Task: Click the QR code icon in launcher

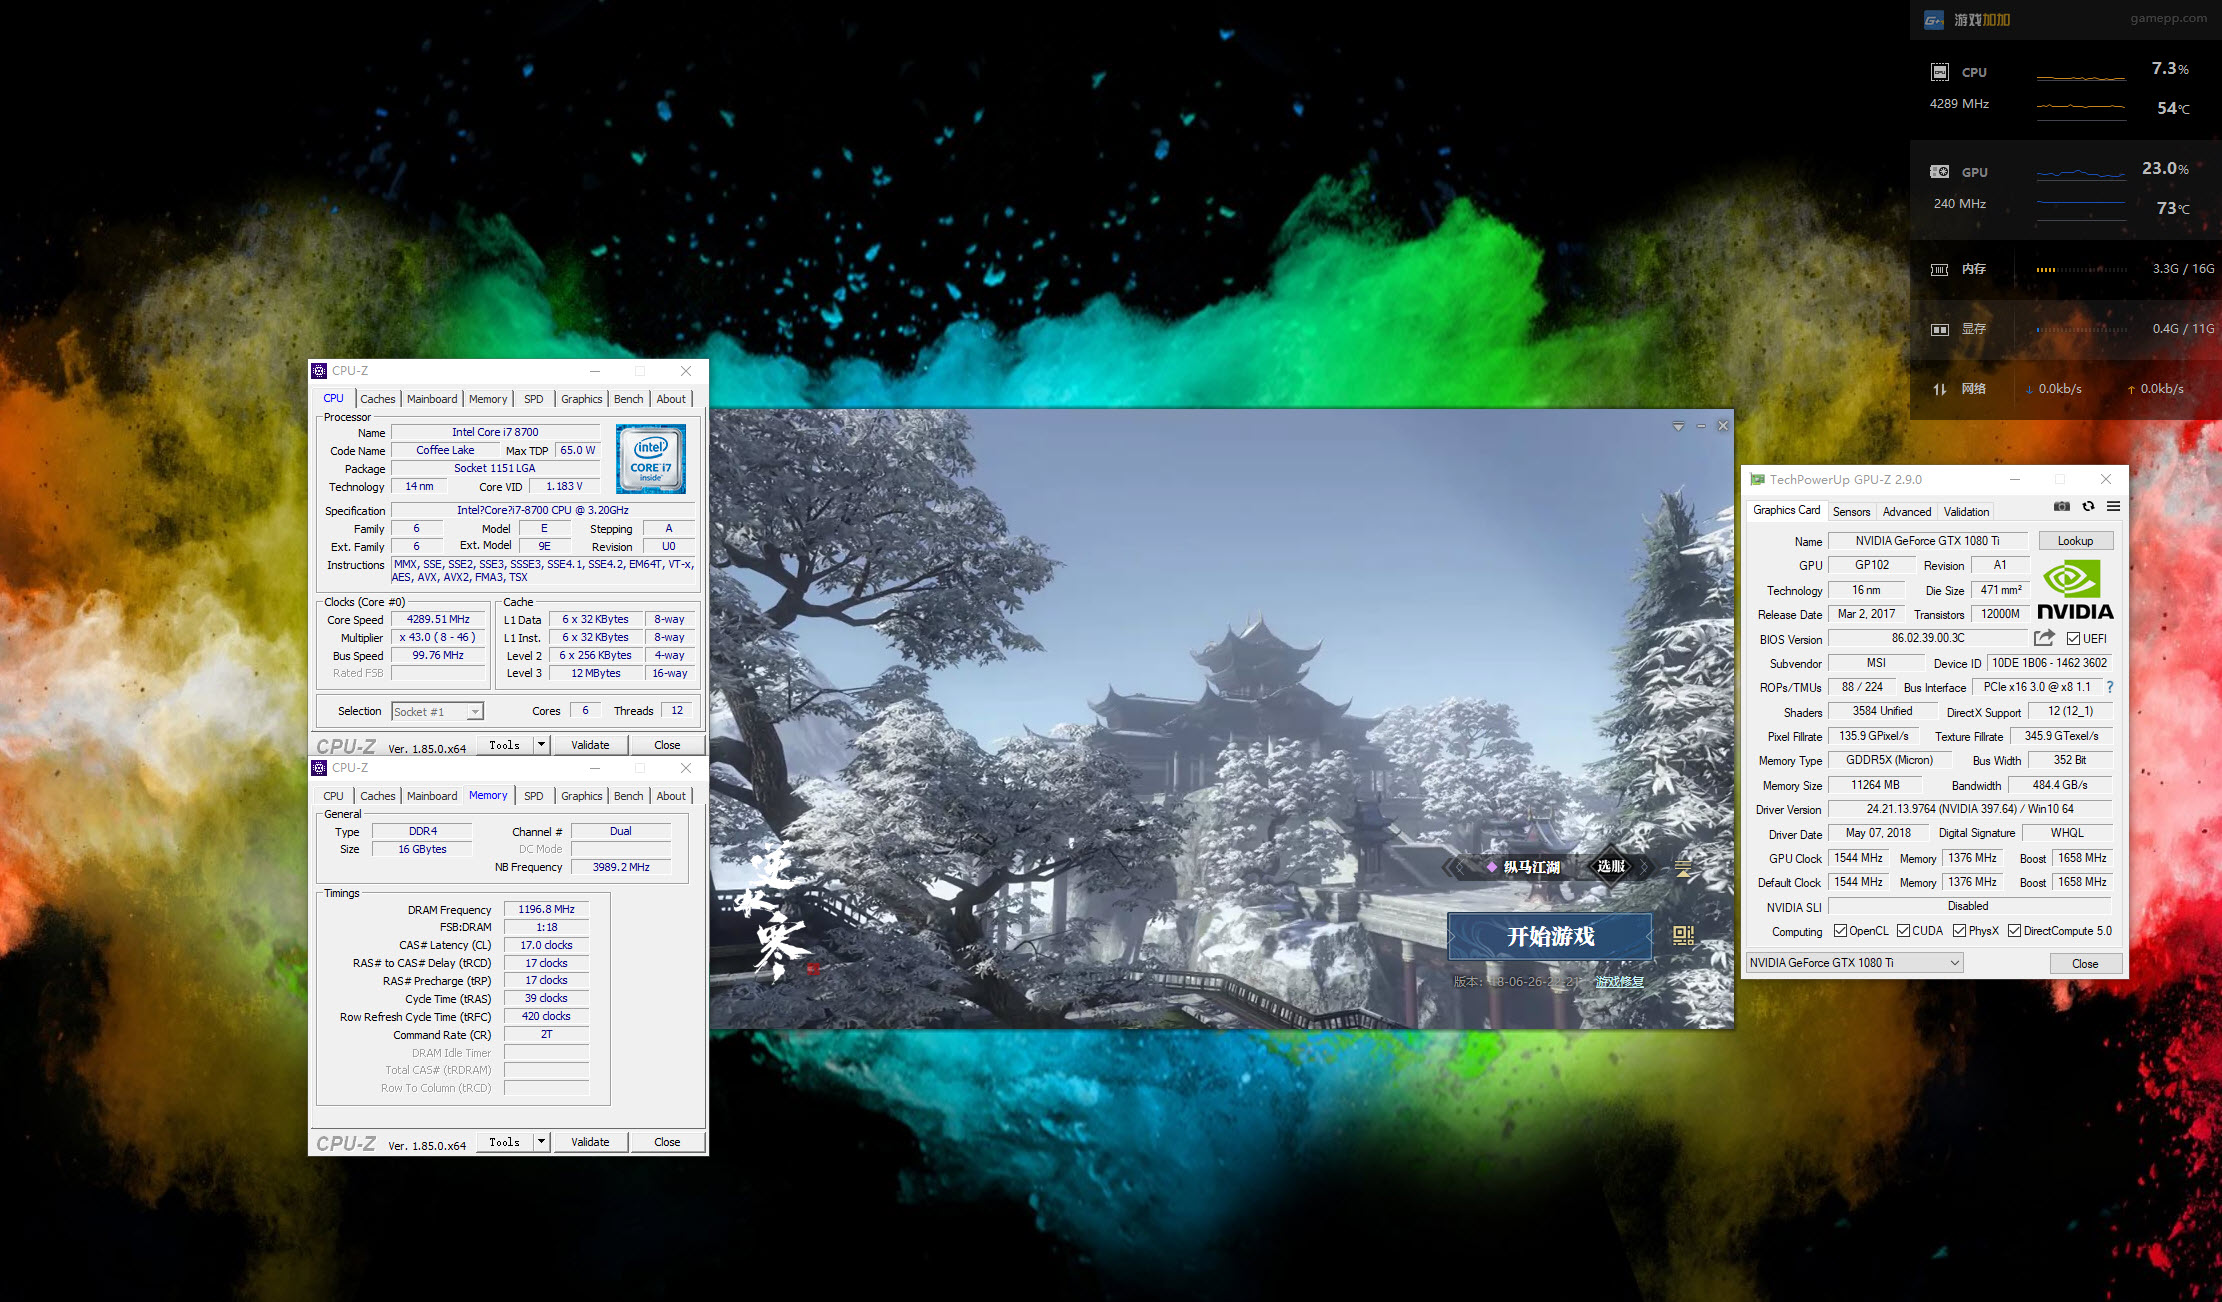Action: coord(1683,935)
